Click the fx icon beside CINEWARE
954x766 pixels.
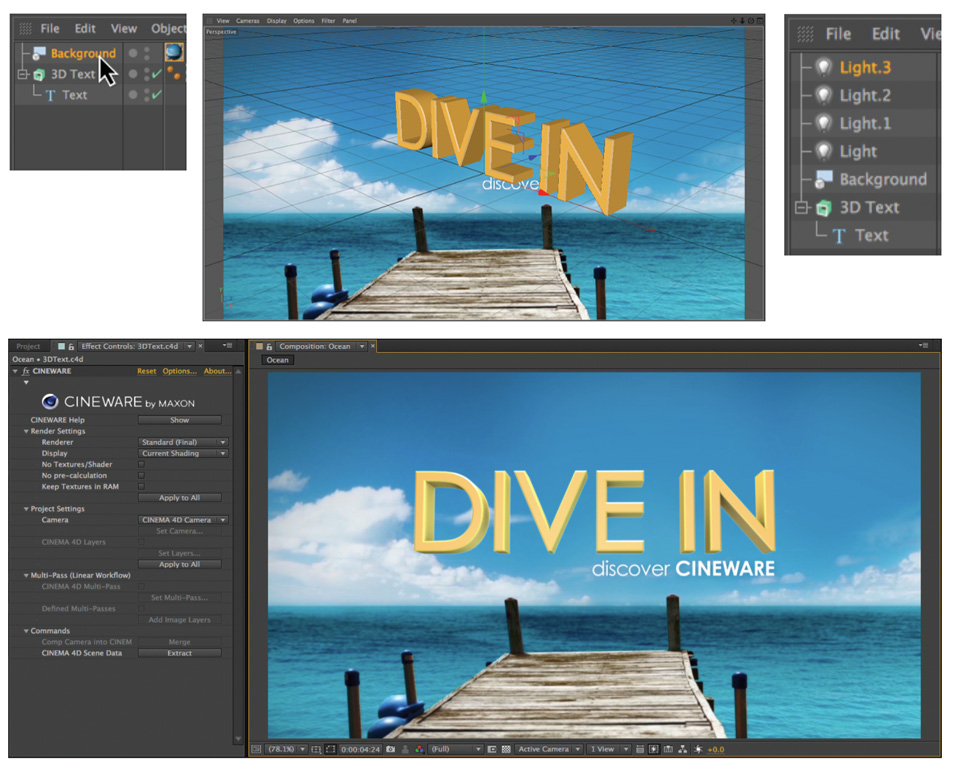[x=26, y=371]
